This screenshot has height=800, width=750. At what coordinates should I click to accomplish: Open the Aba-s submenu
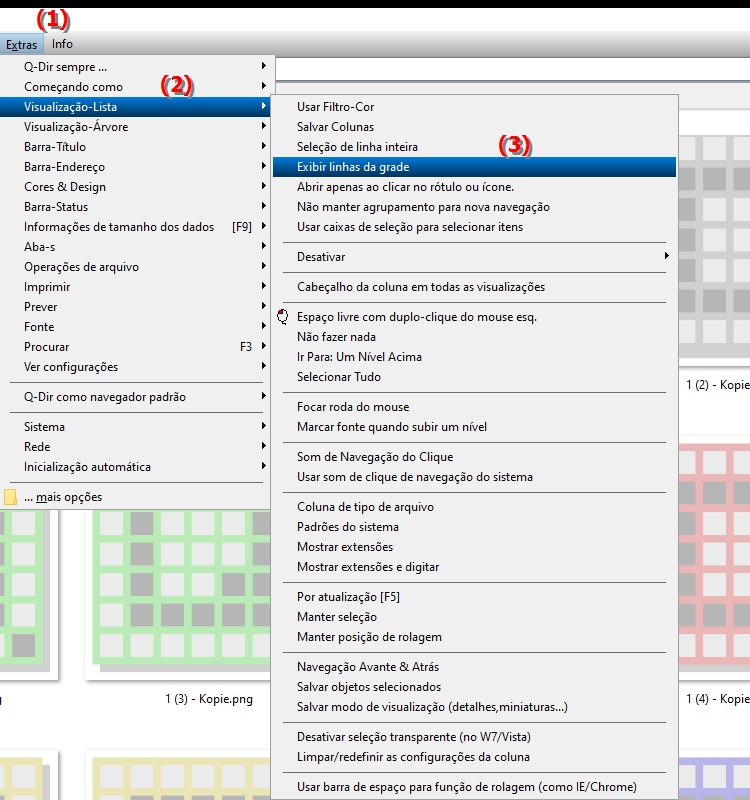coord(136,247)
